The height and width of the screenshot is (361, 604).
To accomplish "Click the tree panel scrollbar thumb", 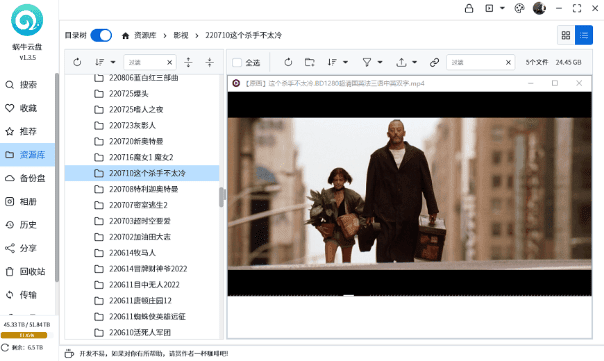I will point(221,197).
